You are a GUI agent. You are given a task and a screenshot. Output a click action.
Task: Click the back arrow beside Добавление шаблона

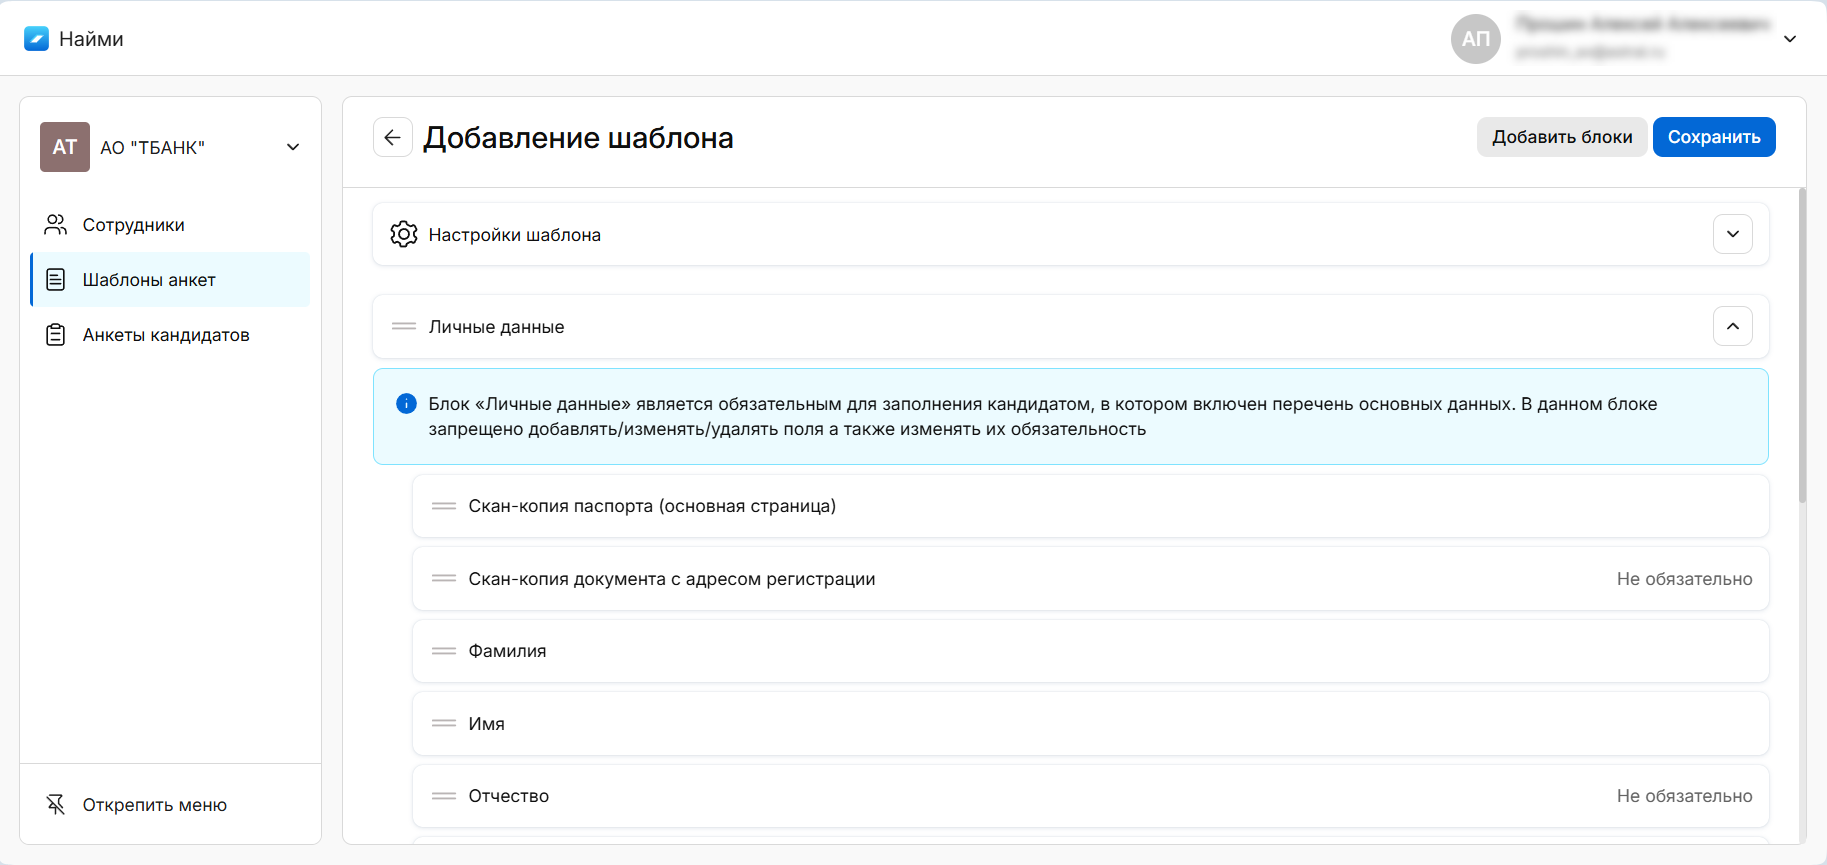pyautogui.click(x=393, y=137)
